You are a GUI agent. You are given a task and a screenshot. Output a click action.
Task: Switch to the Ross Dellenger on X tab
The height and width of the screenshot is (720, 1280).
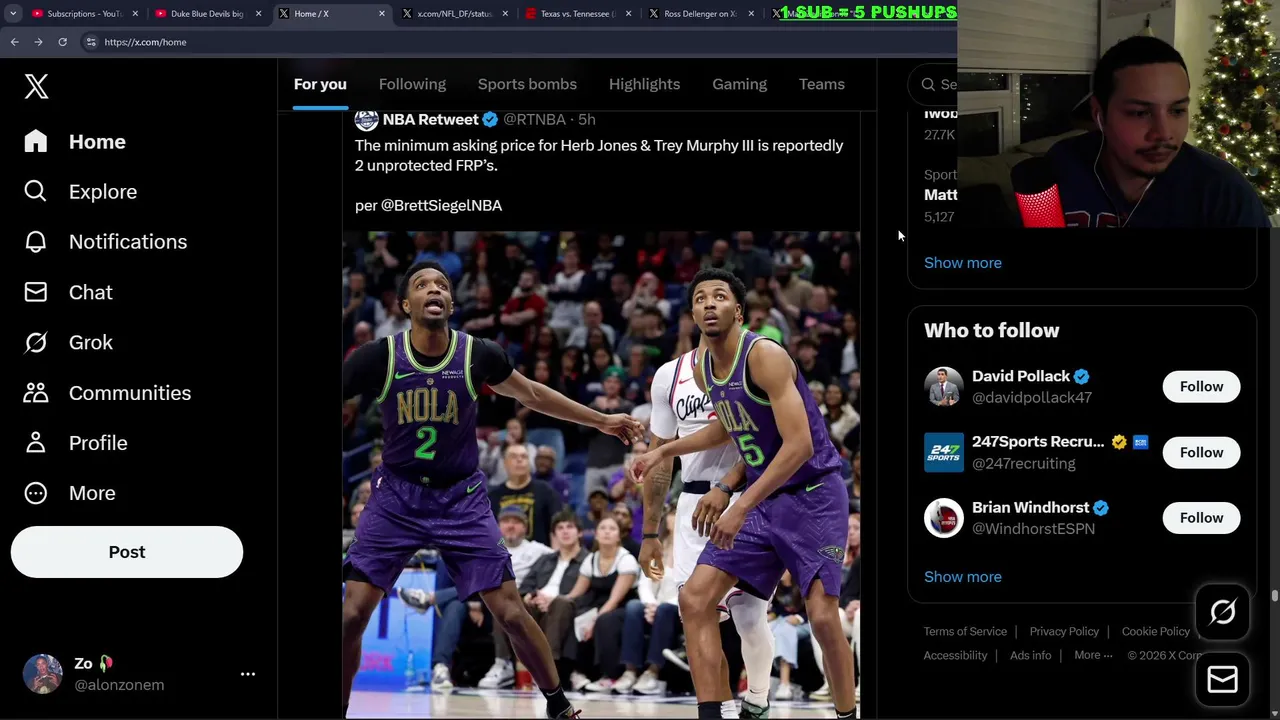700,14
